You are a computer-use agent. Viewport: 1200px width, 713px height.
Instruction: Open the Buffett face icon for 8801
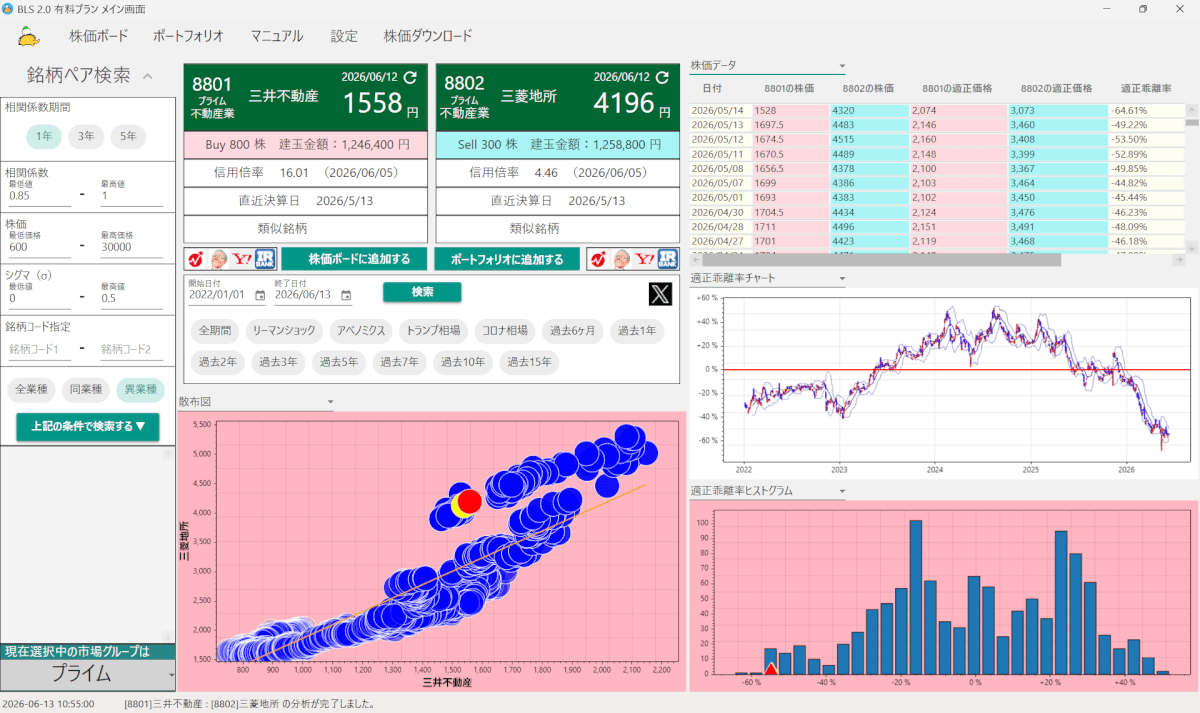[x=219, y=259]
